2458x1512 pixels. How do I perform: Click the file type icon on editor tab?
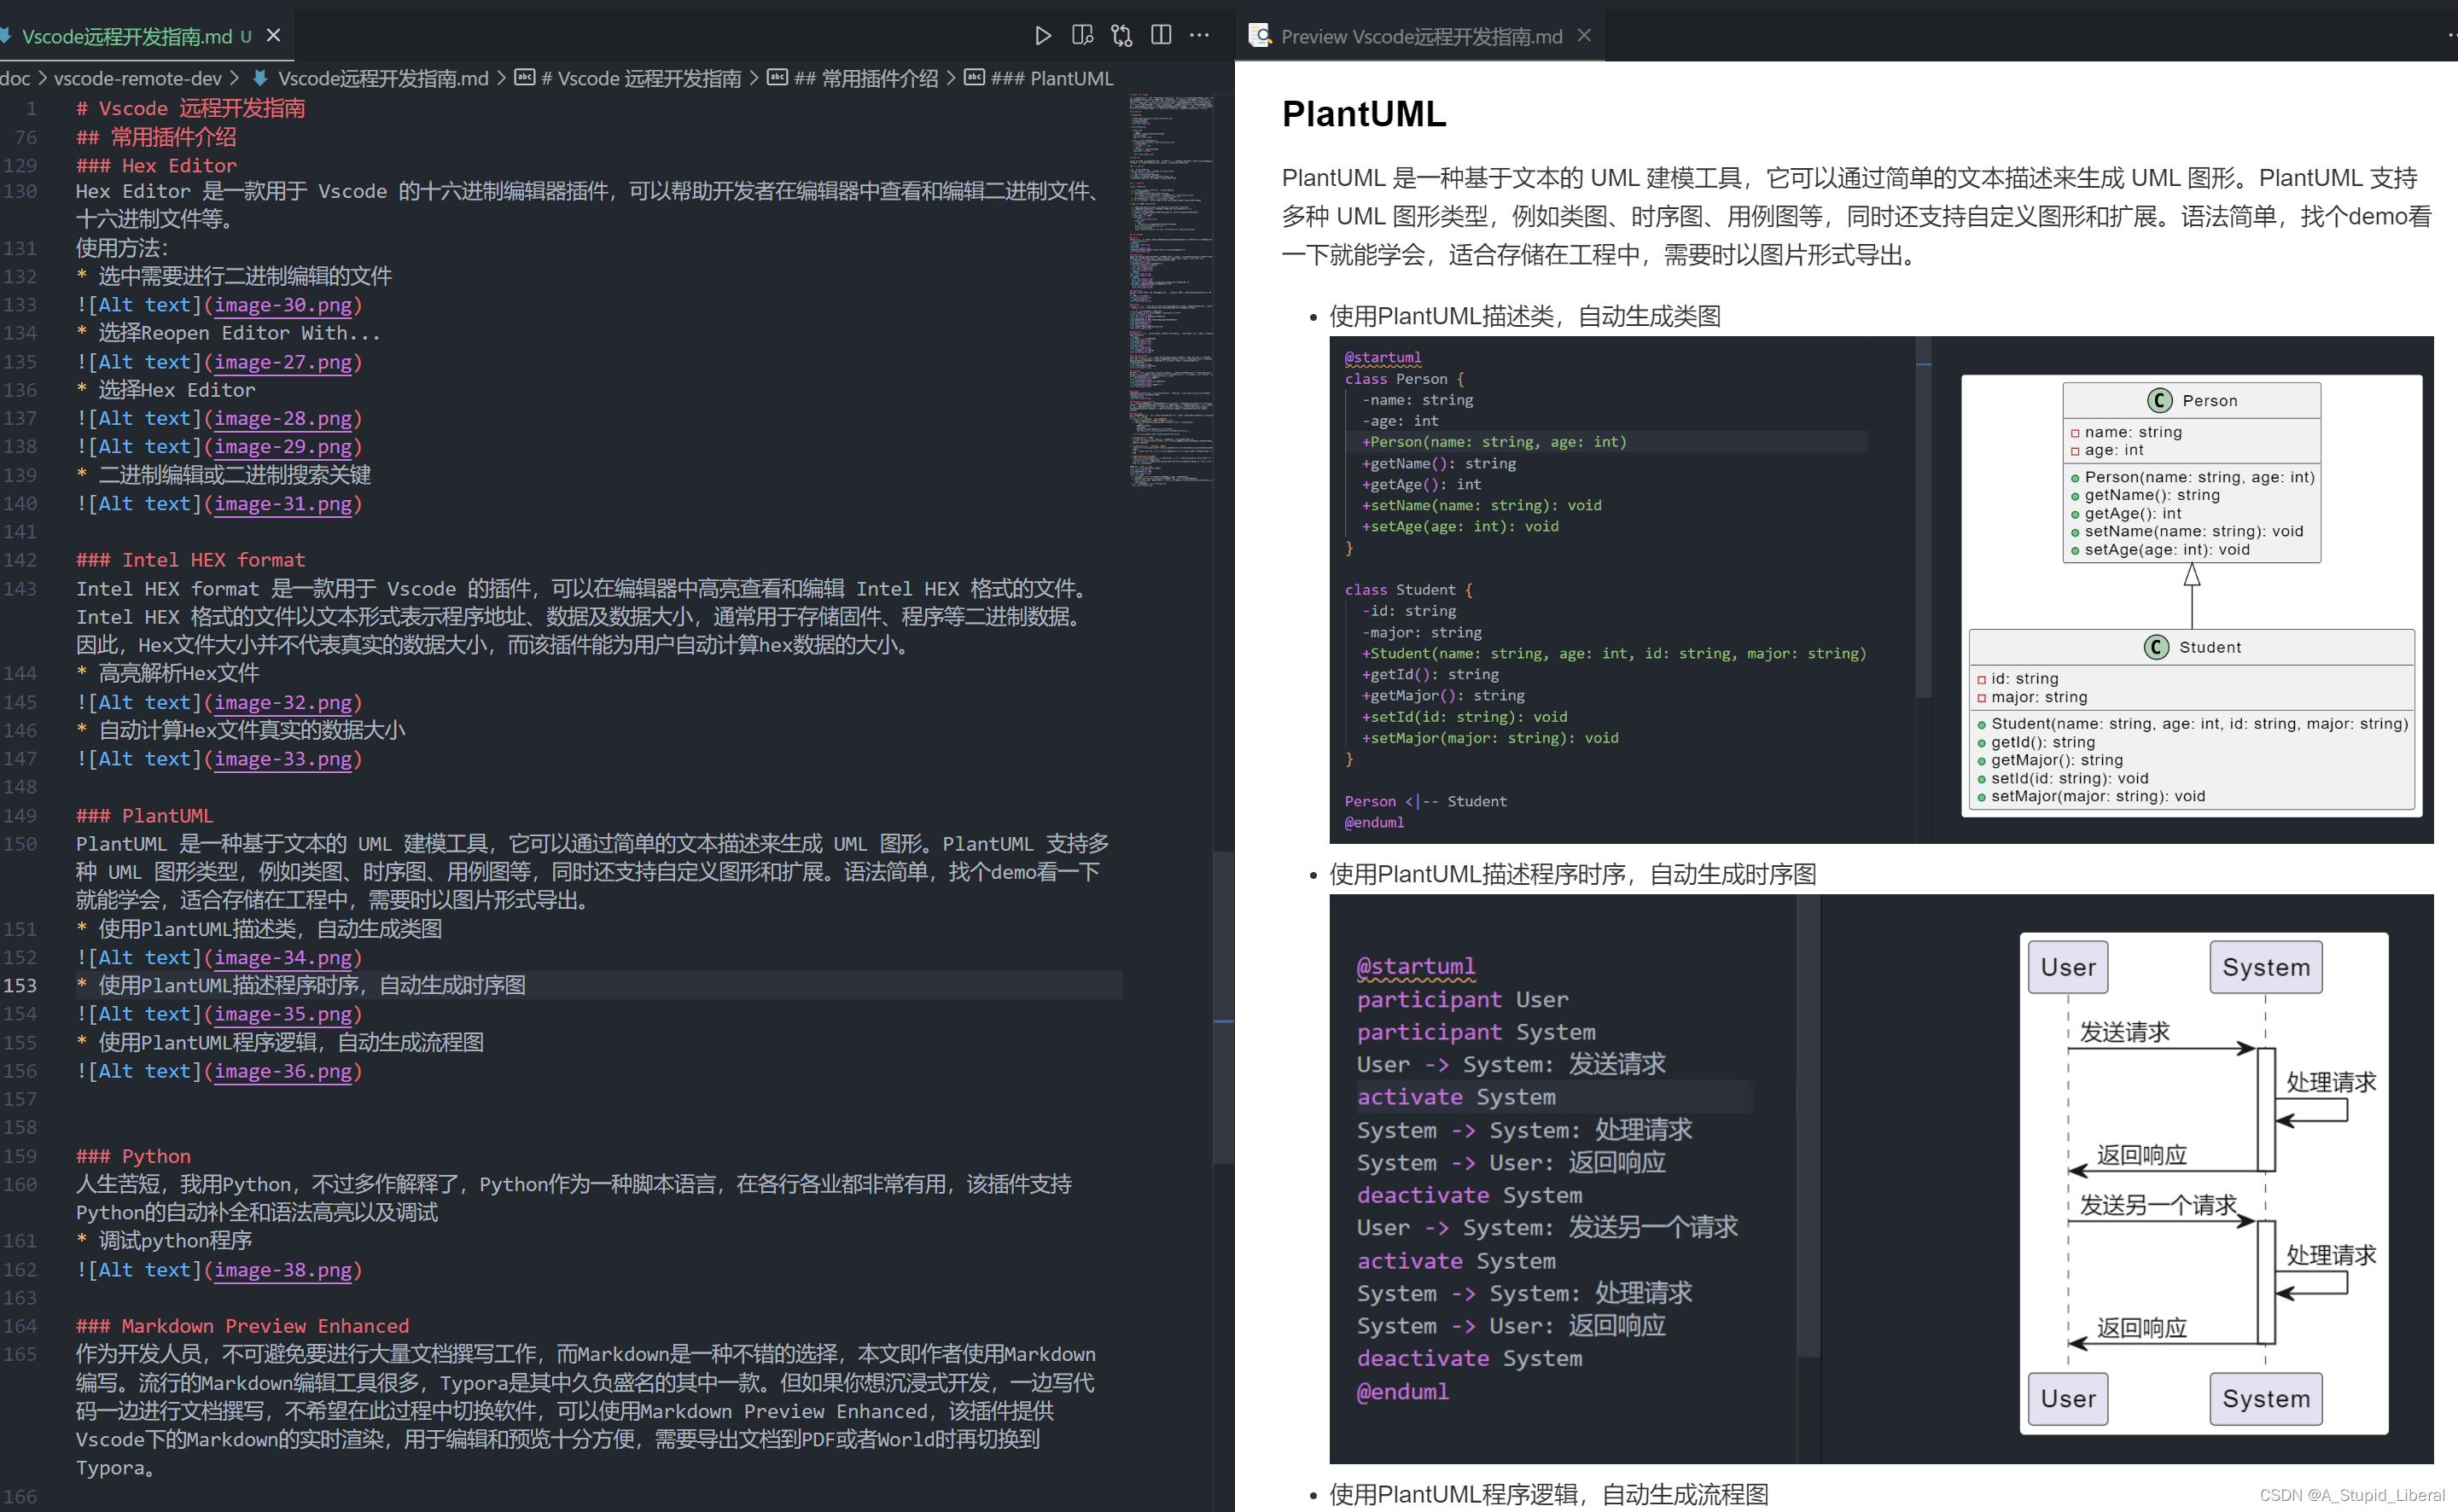(6, 36)
